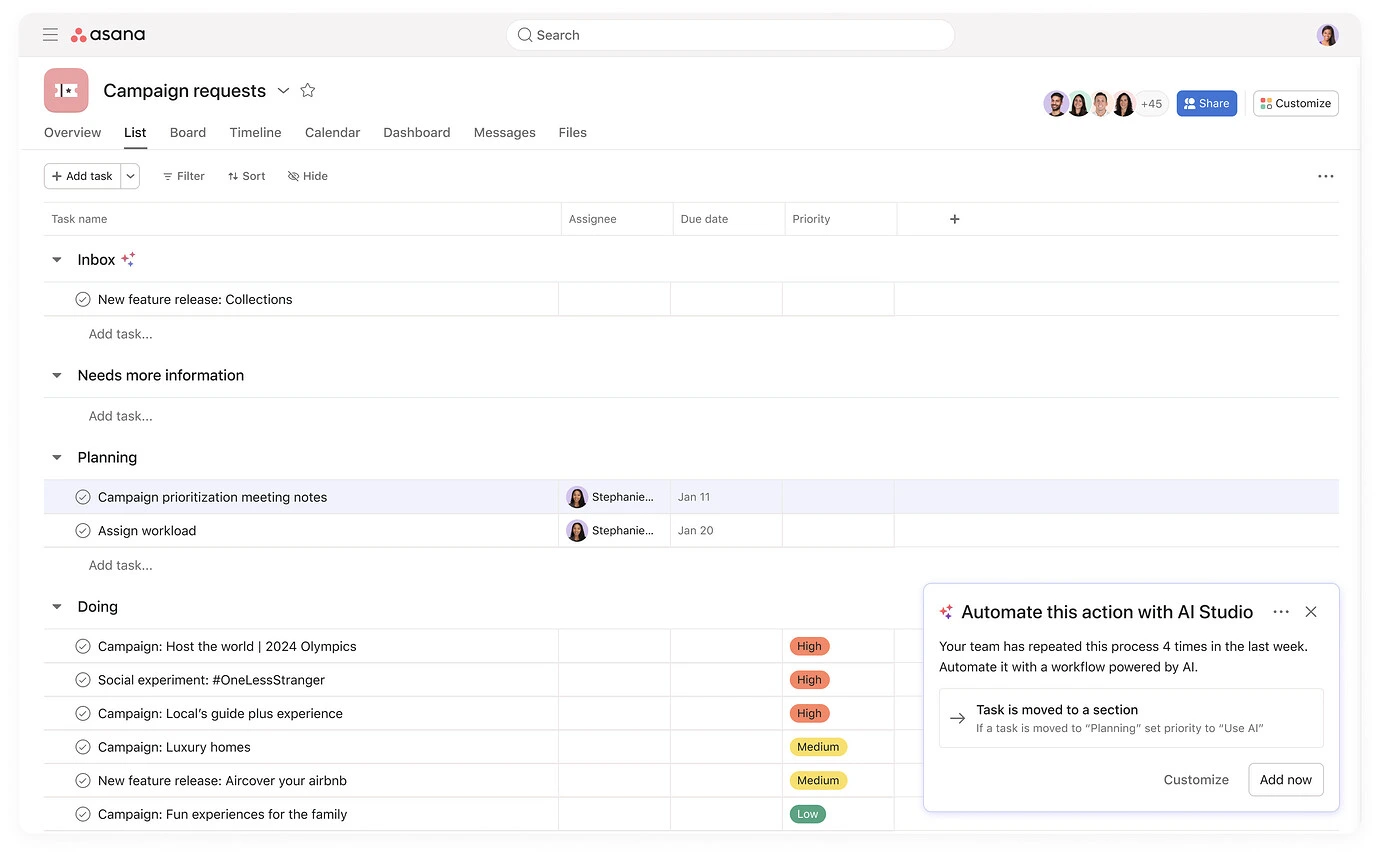The width and height of the screenshot is (1380, 856).
Task: Click the Asana logo
Action: 107,34
